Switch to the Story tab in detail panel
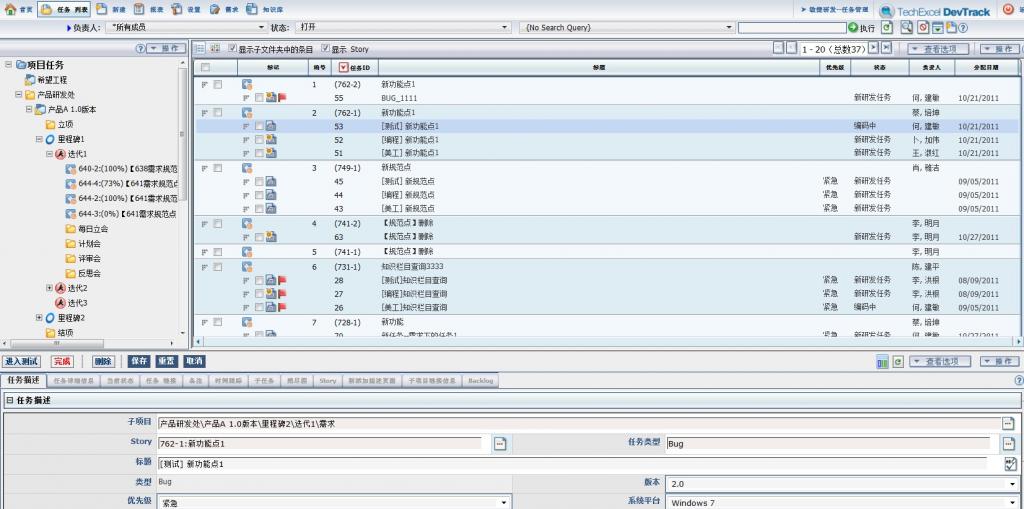Image resolution: width=1024 pixels, height=509 pixels. pyautogui.click(x=328, y=381)
